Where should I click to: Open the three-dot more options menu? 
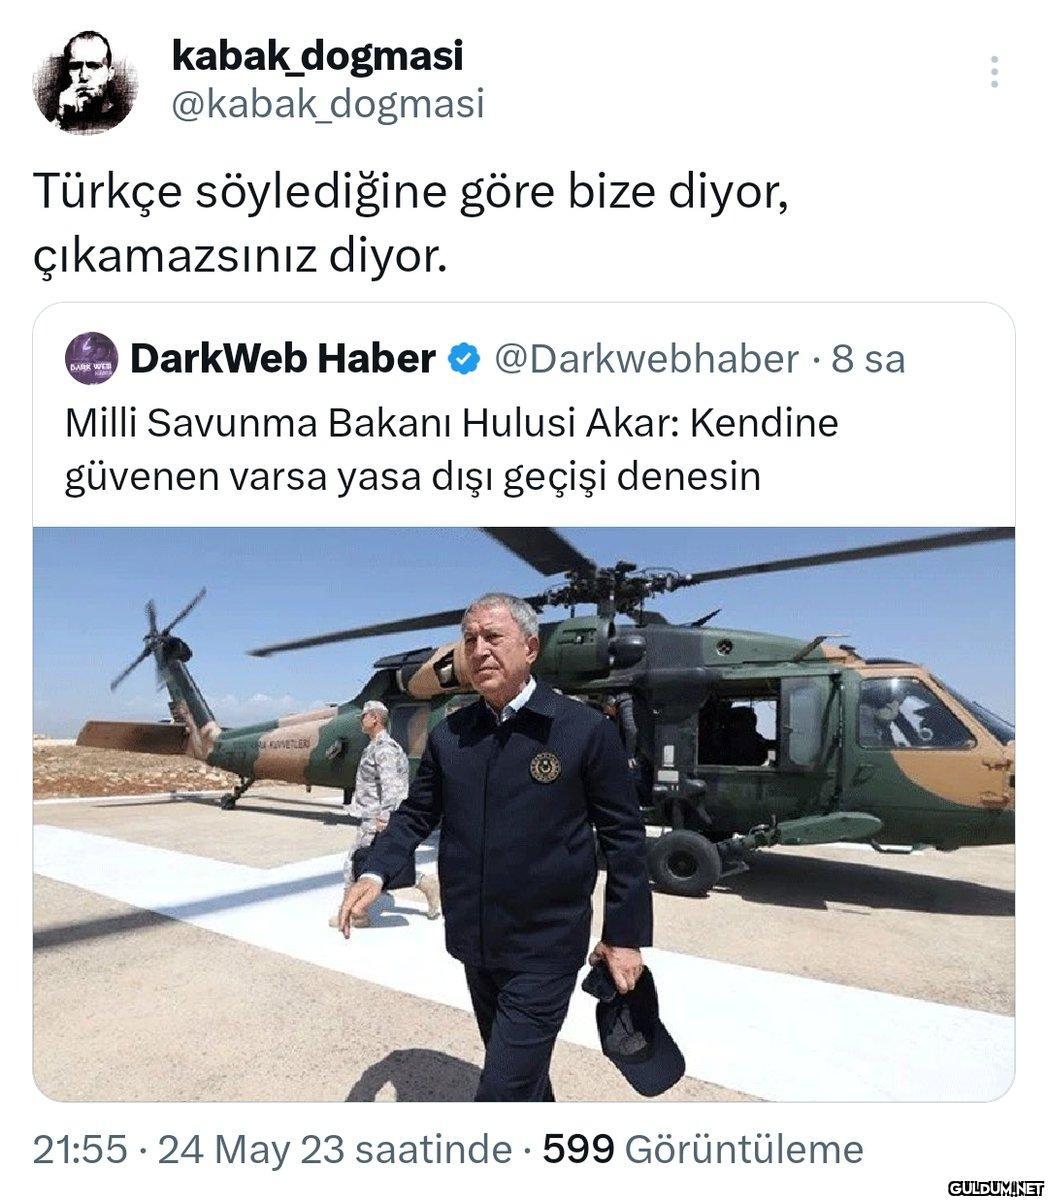(x=993, y=72)
